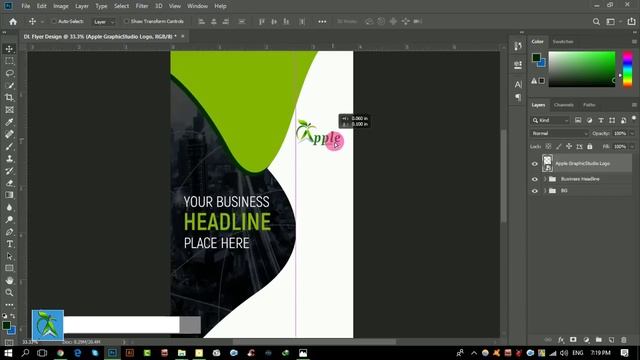Open the Kind filter dropdown
This screenshot has width=640, height=360.
(x=550, y=120)
